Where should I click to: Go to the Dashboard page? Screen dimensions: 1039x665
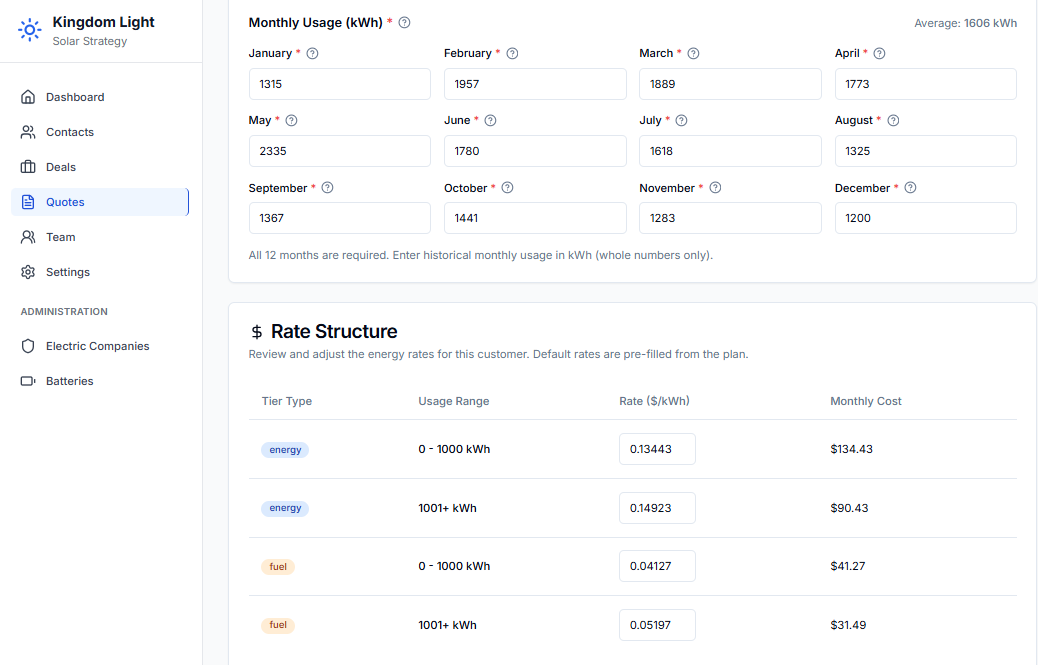click(100, 97)
